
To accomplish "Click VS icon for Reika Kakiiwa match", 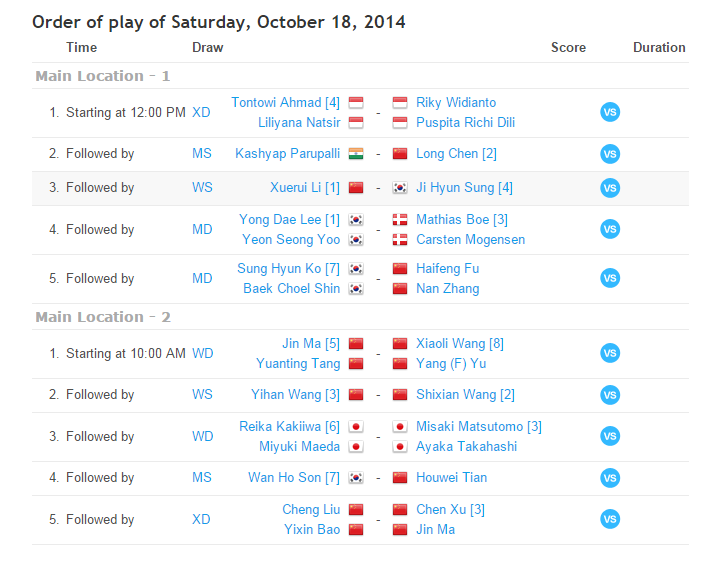I will click(x=609, y=436).
